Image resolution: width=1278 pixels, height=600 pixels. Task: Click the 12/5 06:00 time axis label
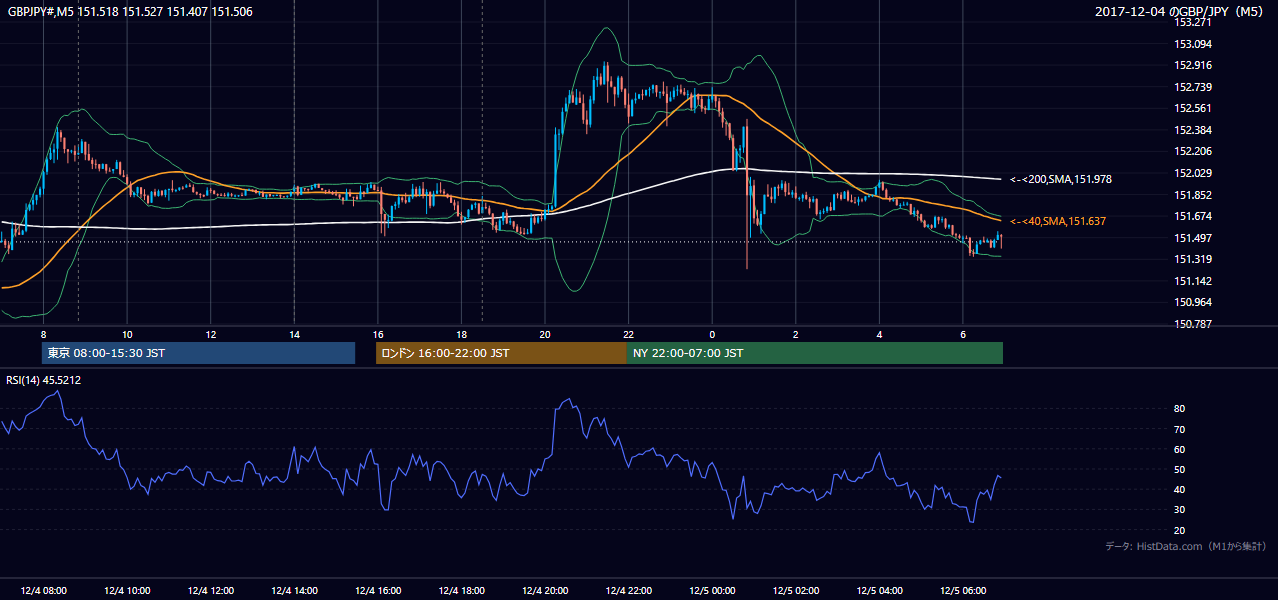click(963, 591)
